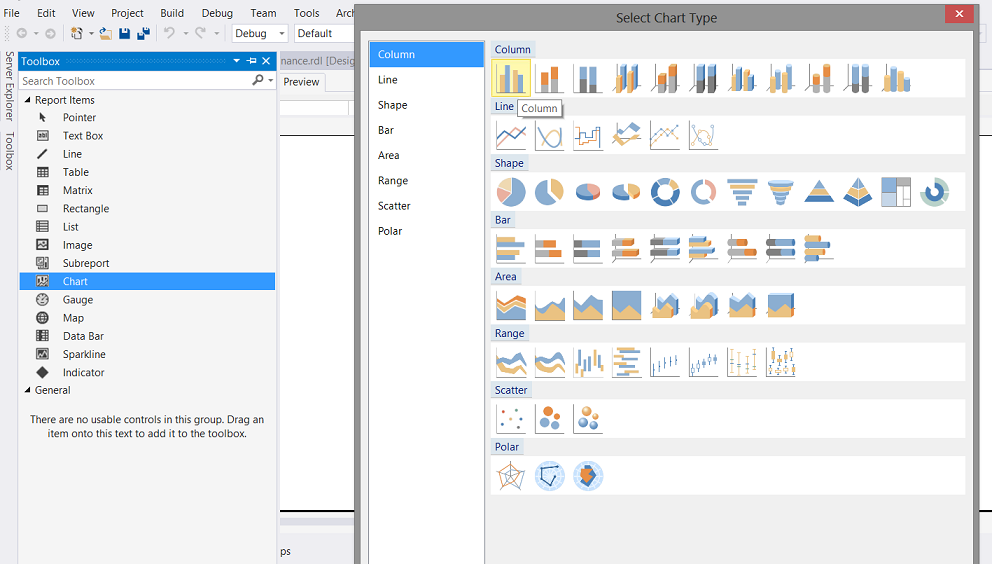Viewport: 992px width, 564px height.
Task: Pick the first Area chart icon
Action: [511, 306]
